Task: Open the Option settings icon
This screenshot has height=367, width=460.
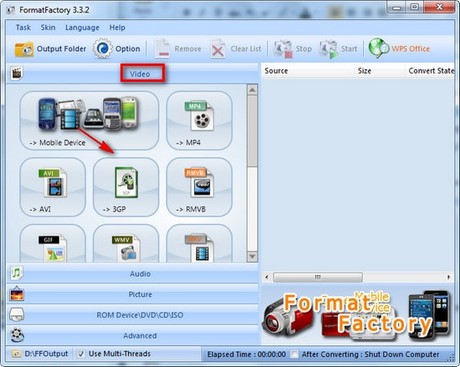Action: click(x=102, y=49)
